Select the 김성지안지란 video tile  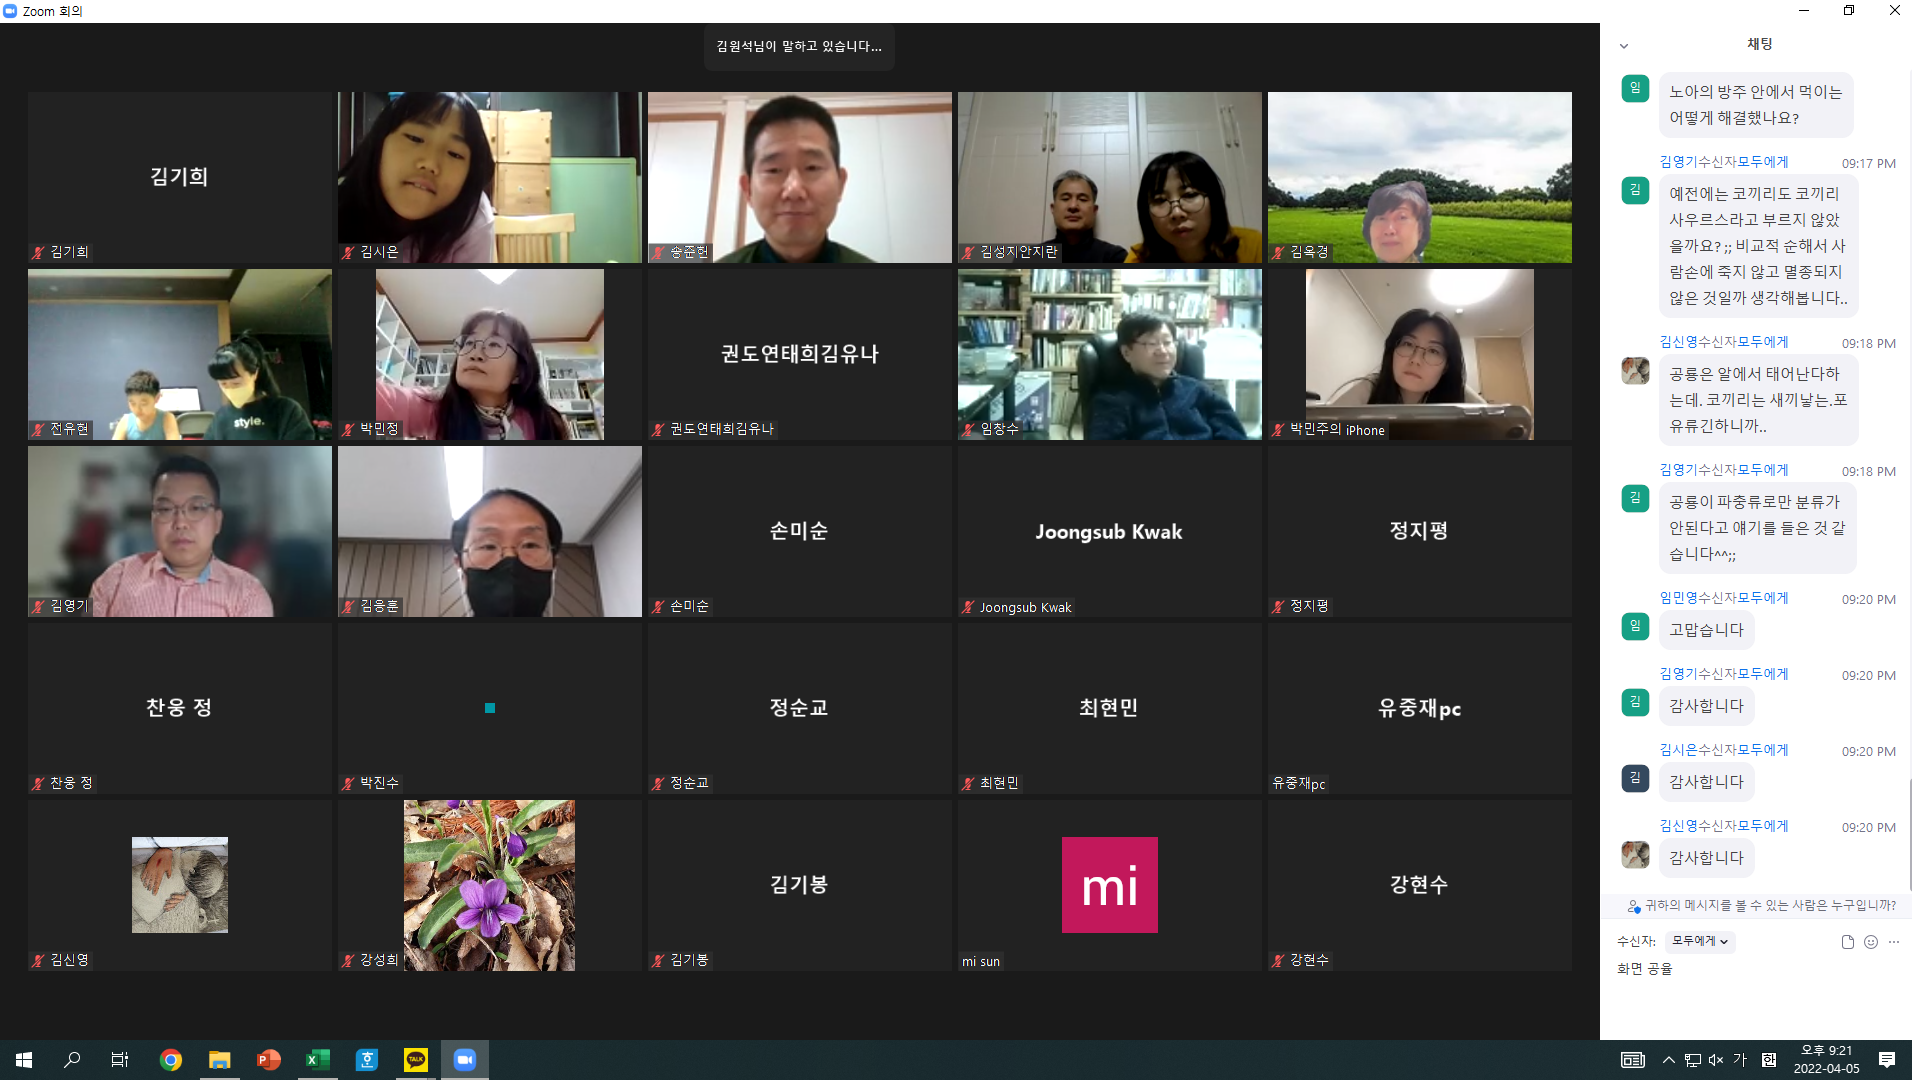tap(1110, 177)
